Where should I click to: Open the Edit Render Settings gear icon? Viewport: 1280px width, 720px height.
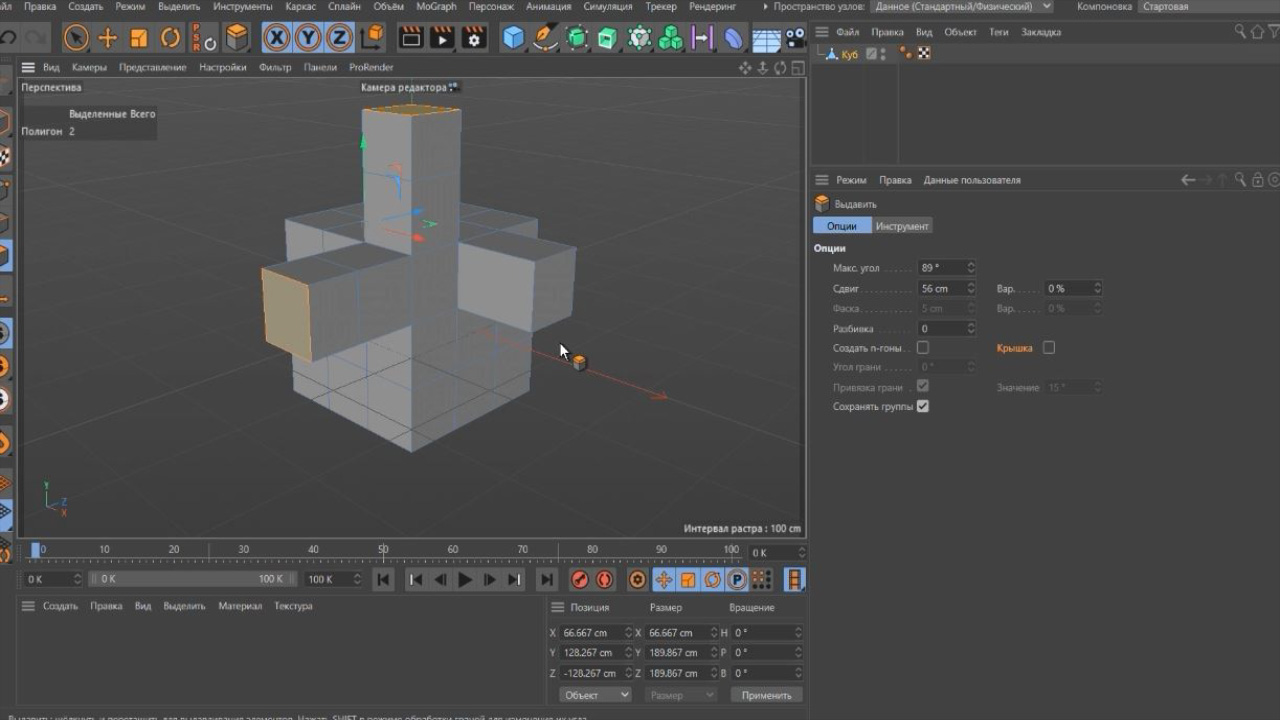(473, 38)
